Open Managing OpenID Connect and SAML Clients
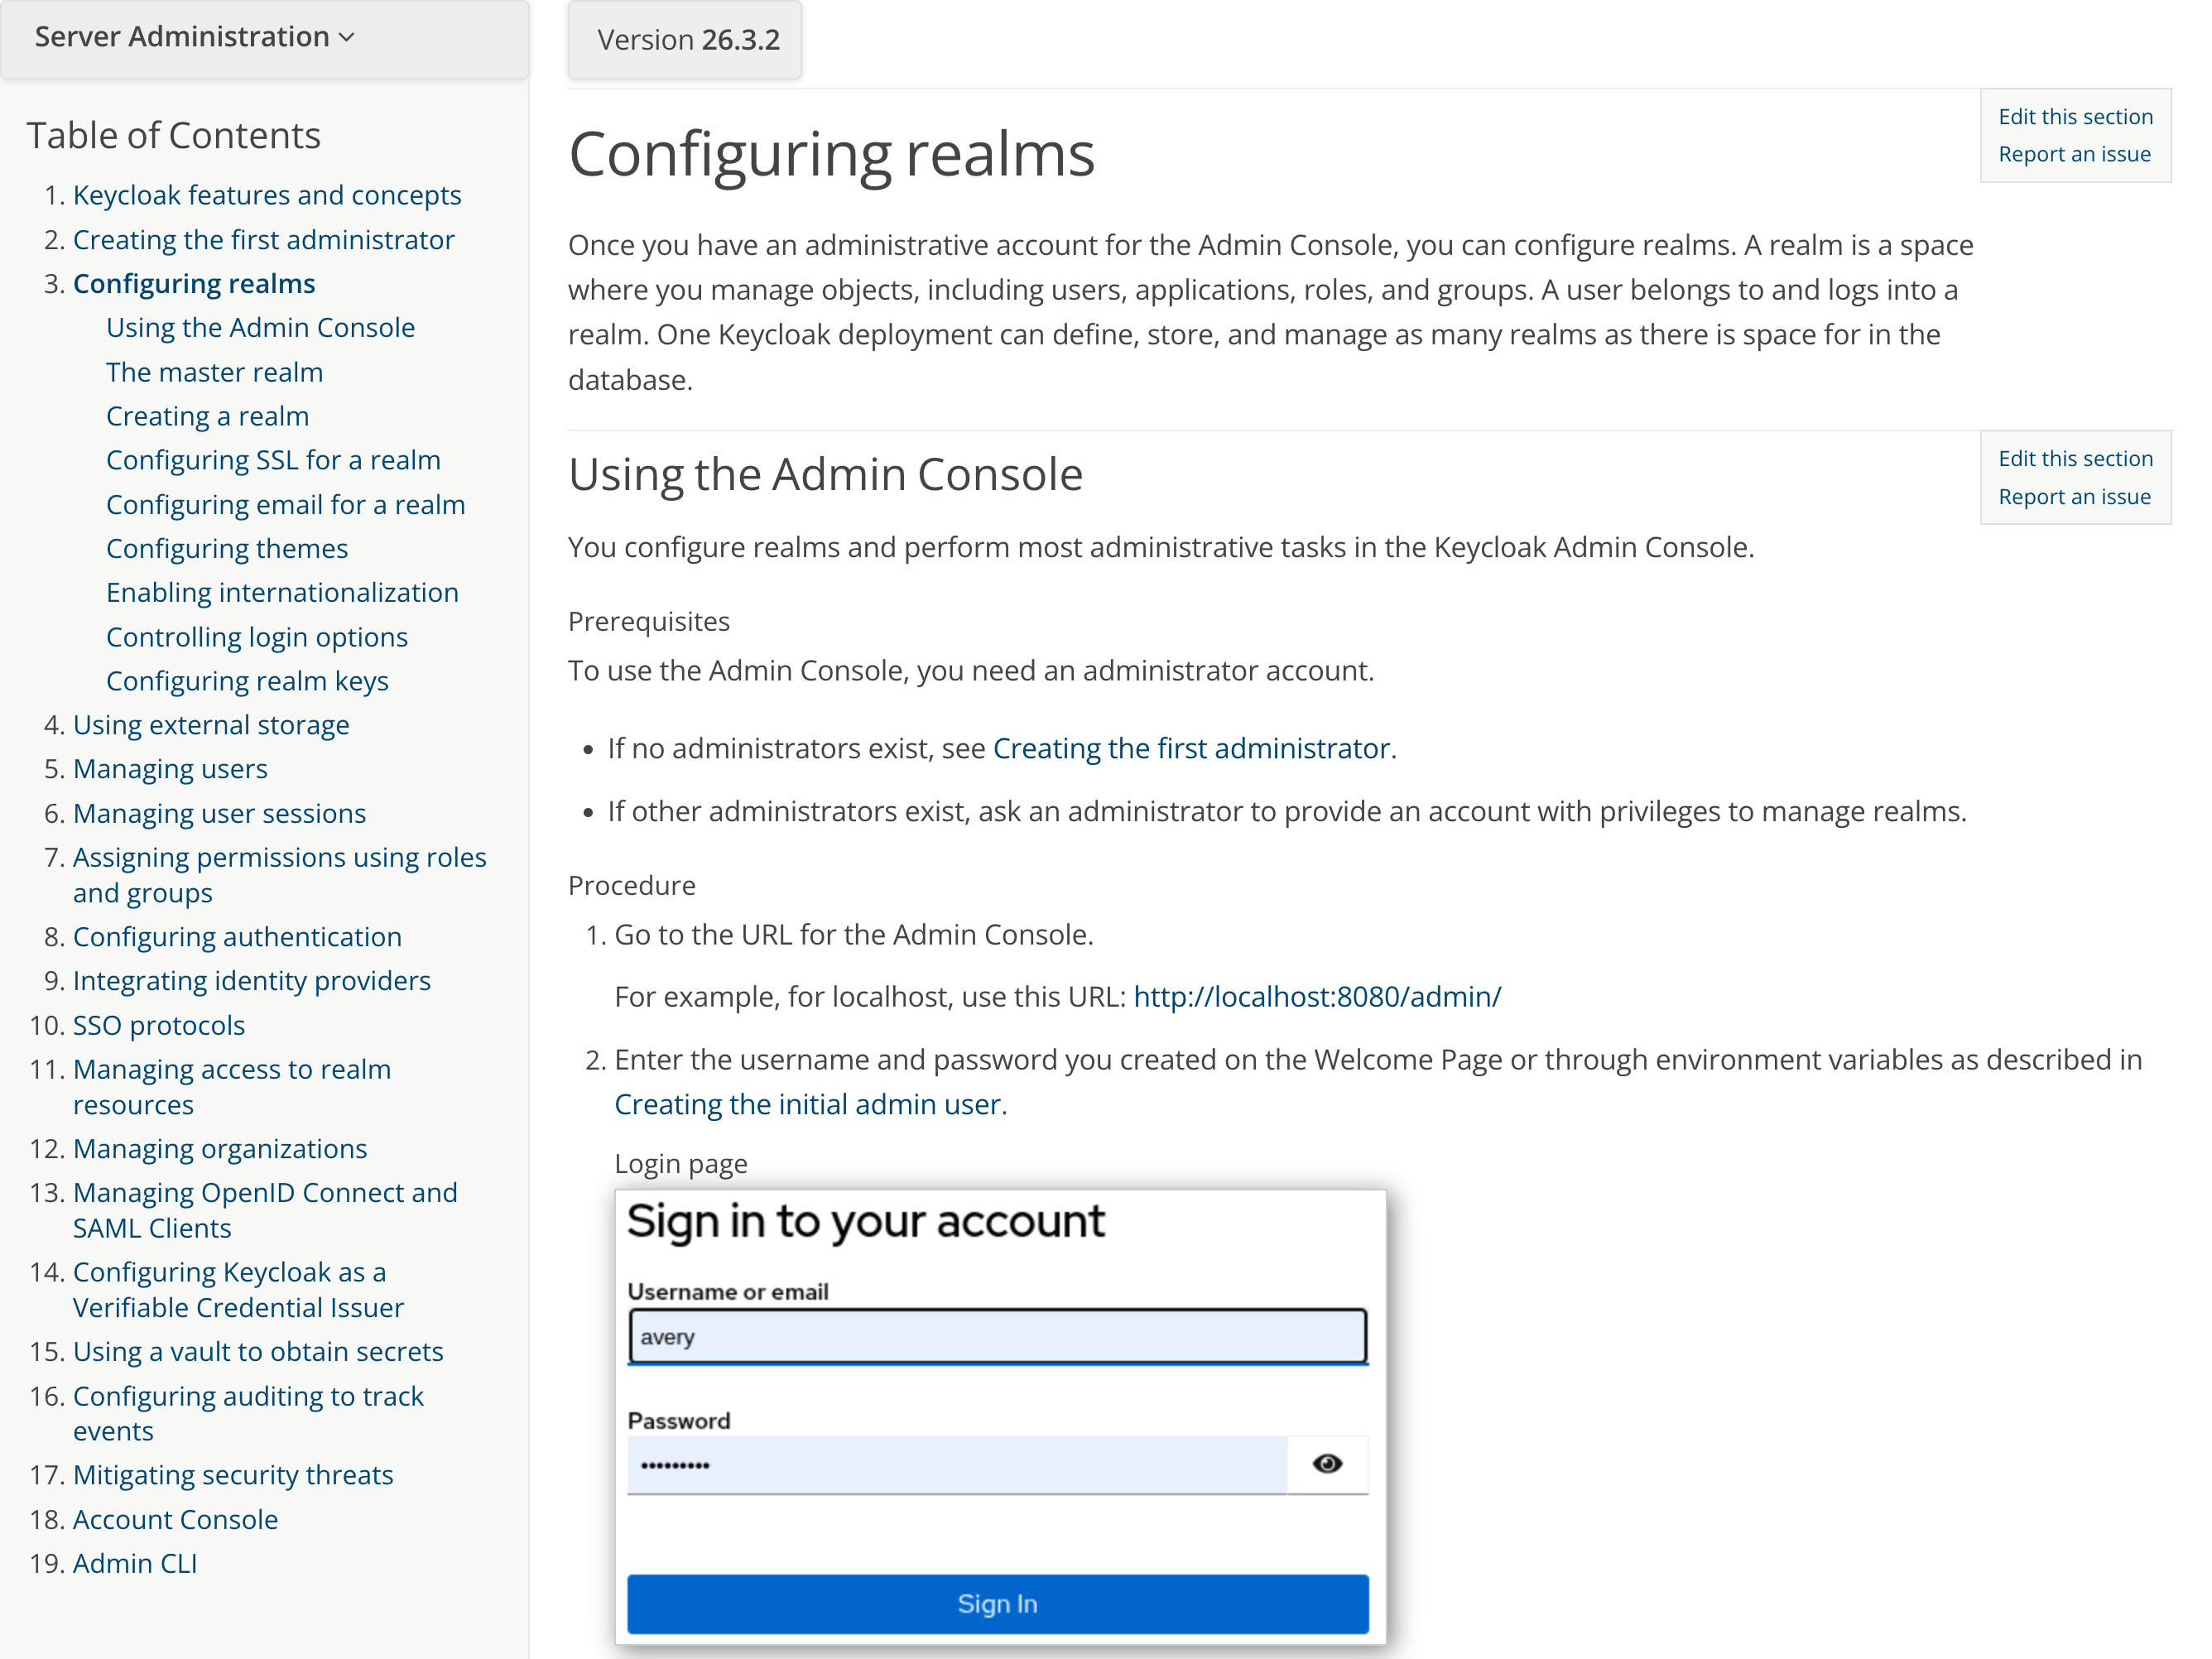Viewport: 2212px width, 1659px height. tap(265, 1211)
